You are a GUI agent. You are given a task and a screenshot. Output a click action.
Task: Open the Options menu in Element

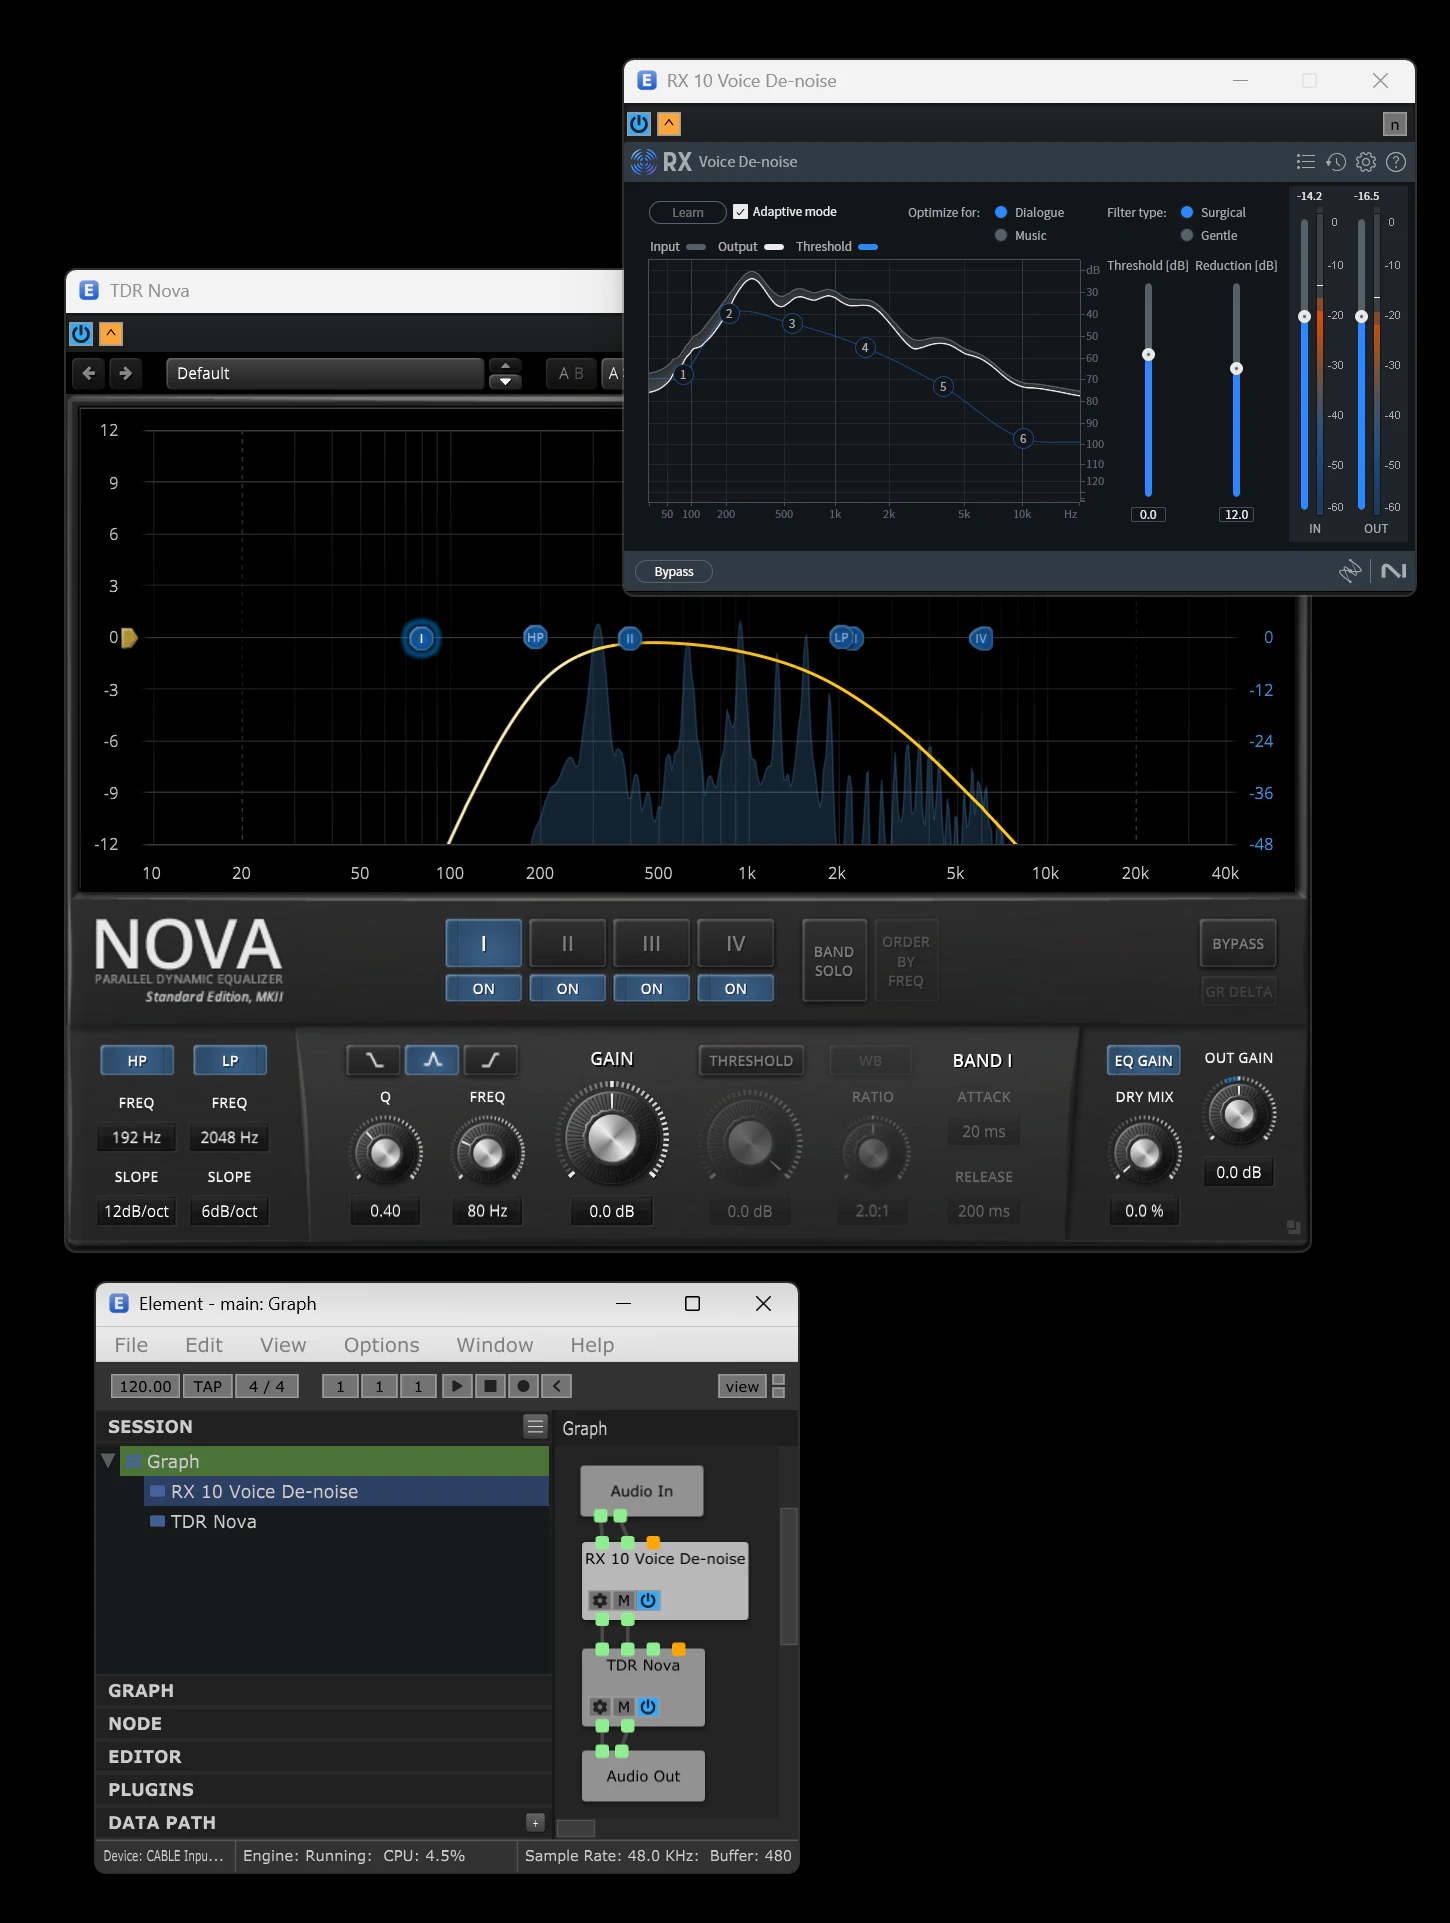tap(381, 1345)
